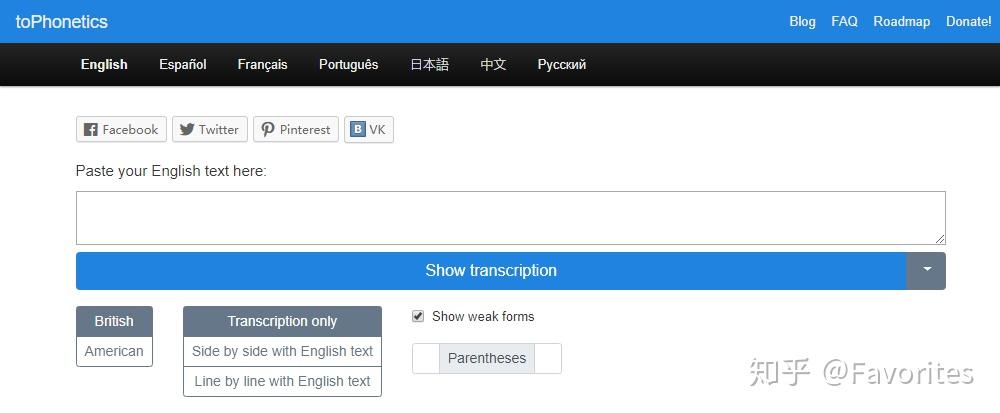Select the British pronunciation option
1000x413 pixels.
pyautogui.click(x=114, y=321)
